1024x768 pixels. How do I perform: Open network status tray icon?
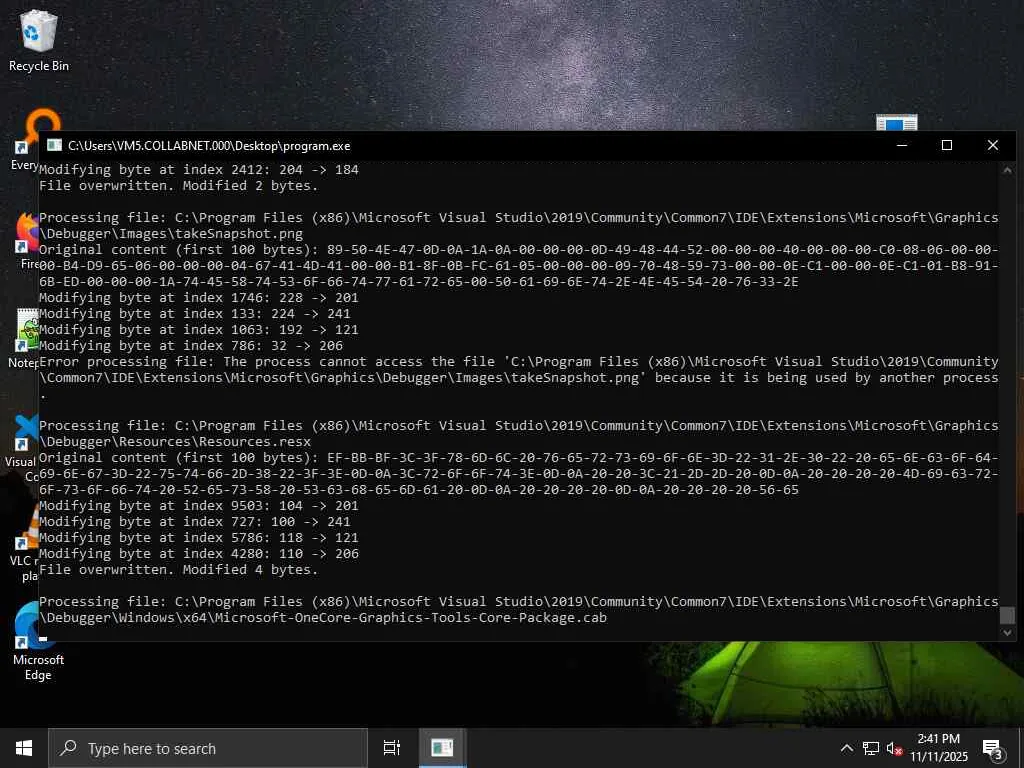click(871, 748)
